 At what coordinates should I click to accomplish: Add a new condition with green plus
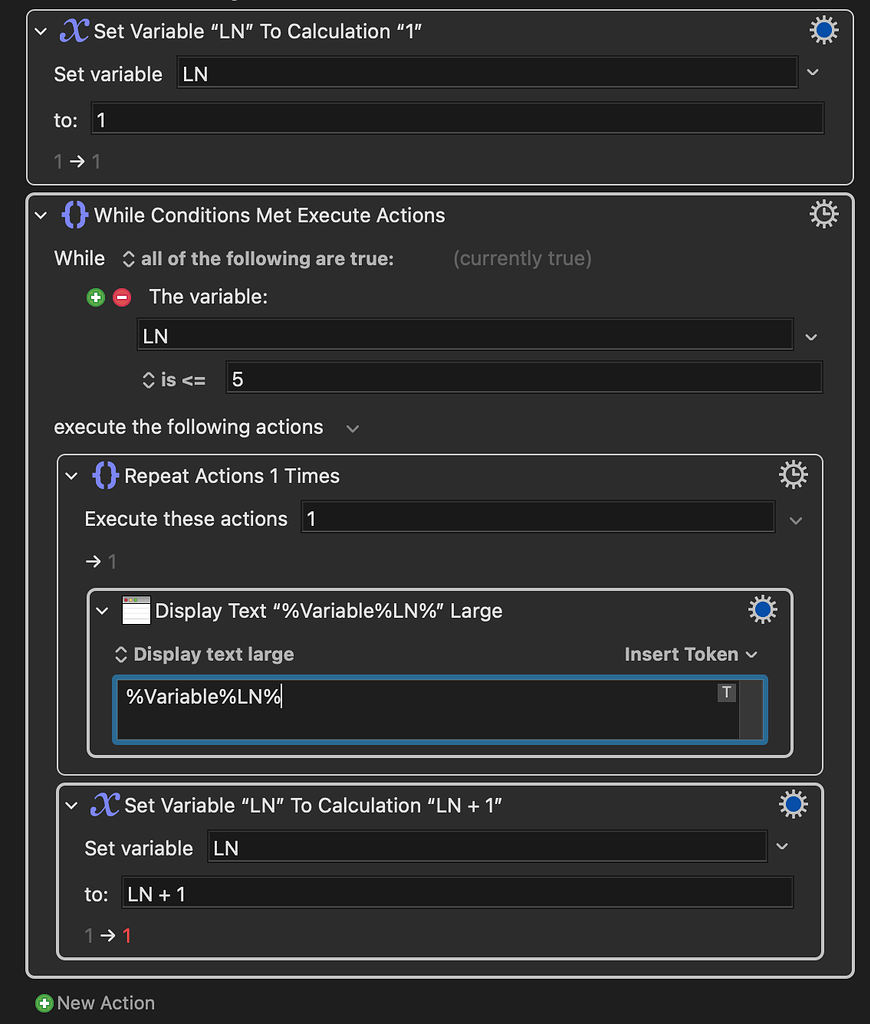pos(95,298)
